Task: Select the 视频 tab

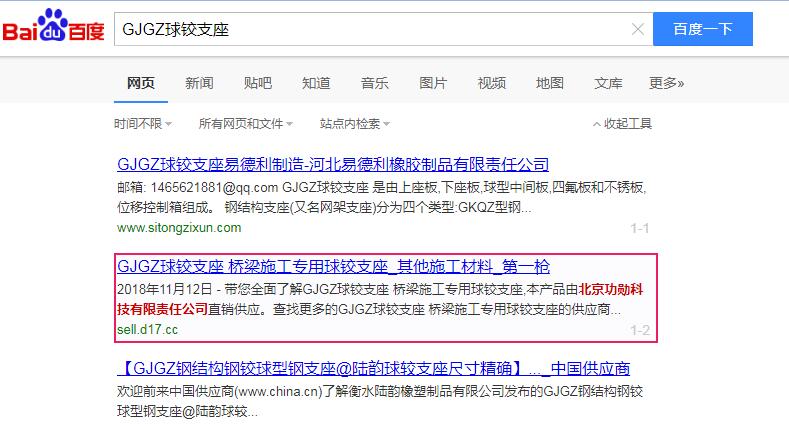Action: click(x=491, y=83)
